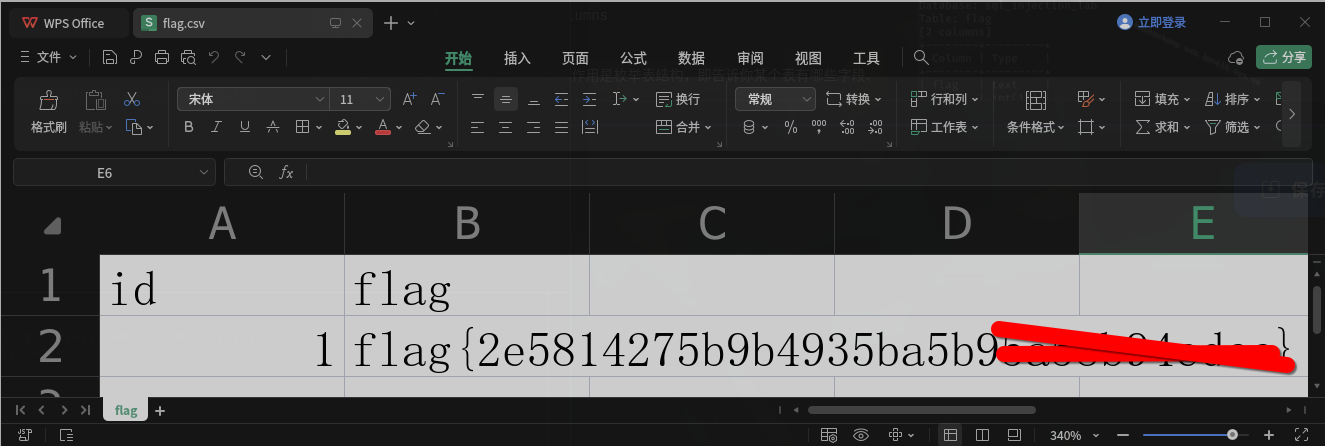Screen dimensions: 1325x446
Task: Click the increase font size icon
Action: (x=408, y=99)
